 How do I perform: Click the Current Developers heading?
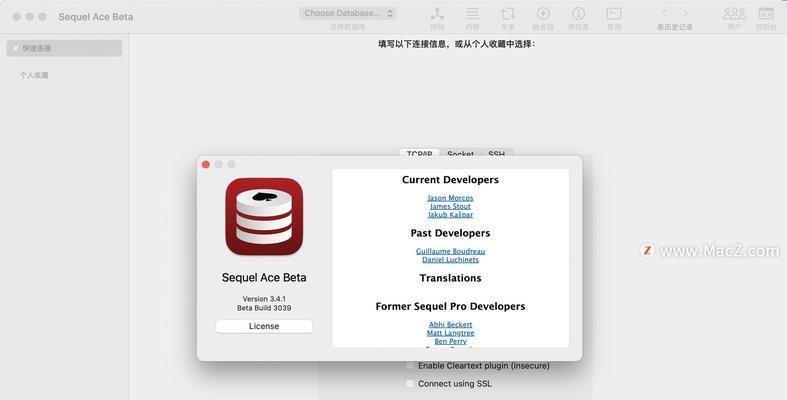450,180
